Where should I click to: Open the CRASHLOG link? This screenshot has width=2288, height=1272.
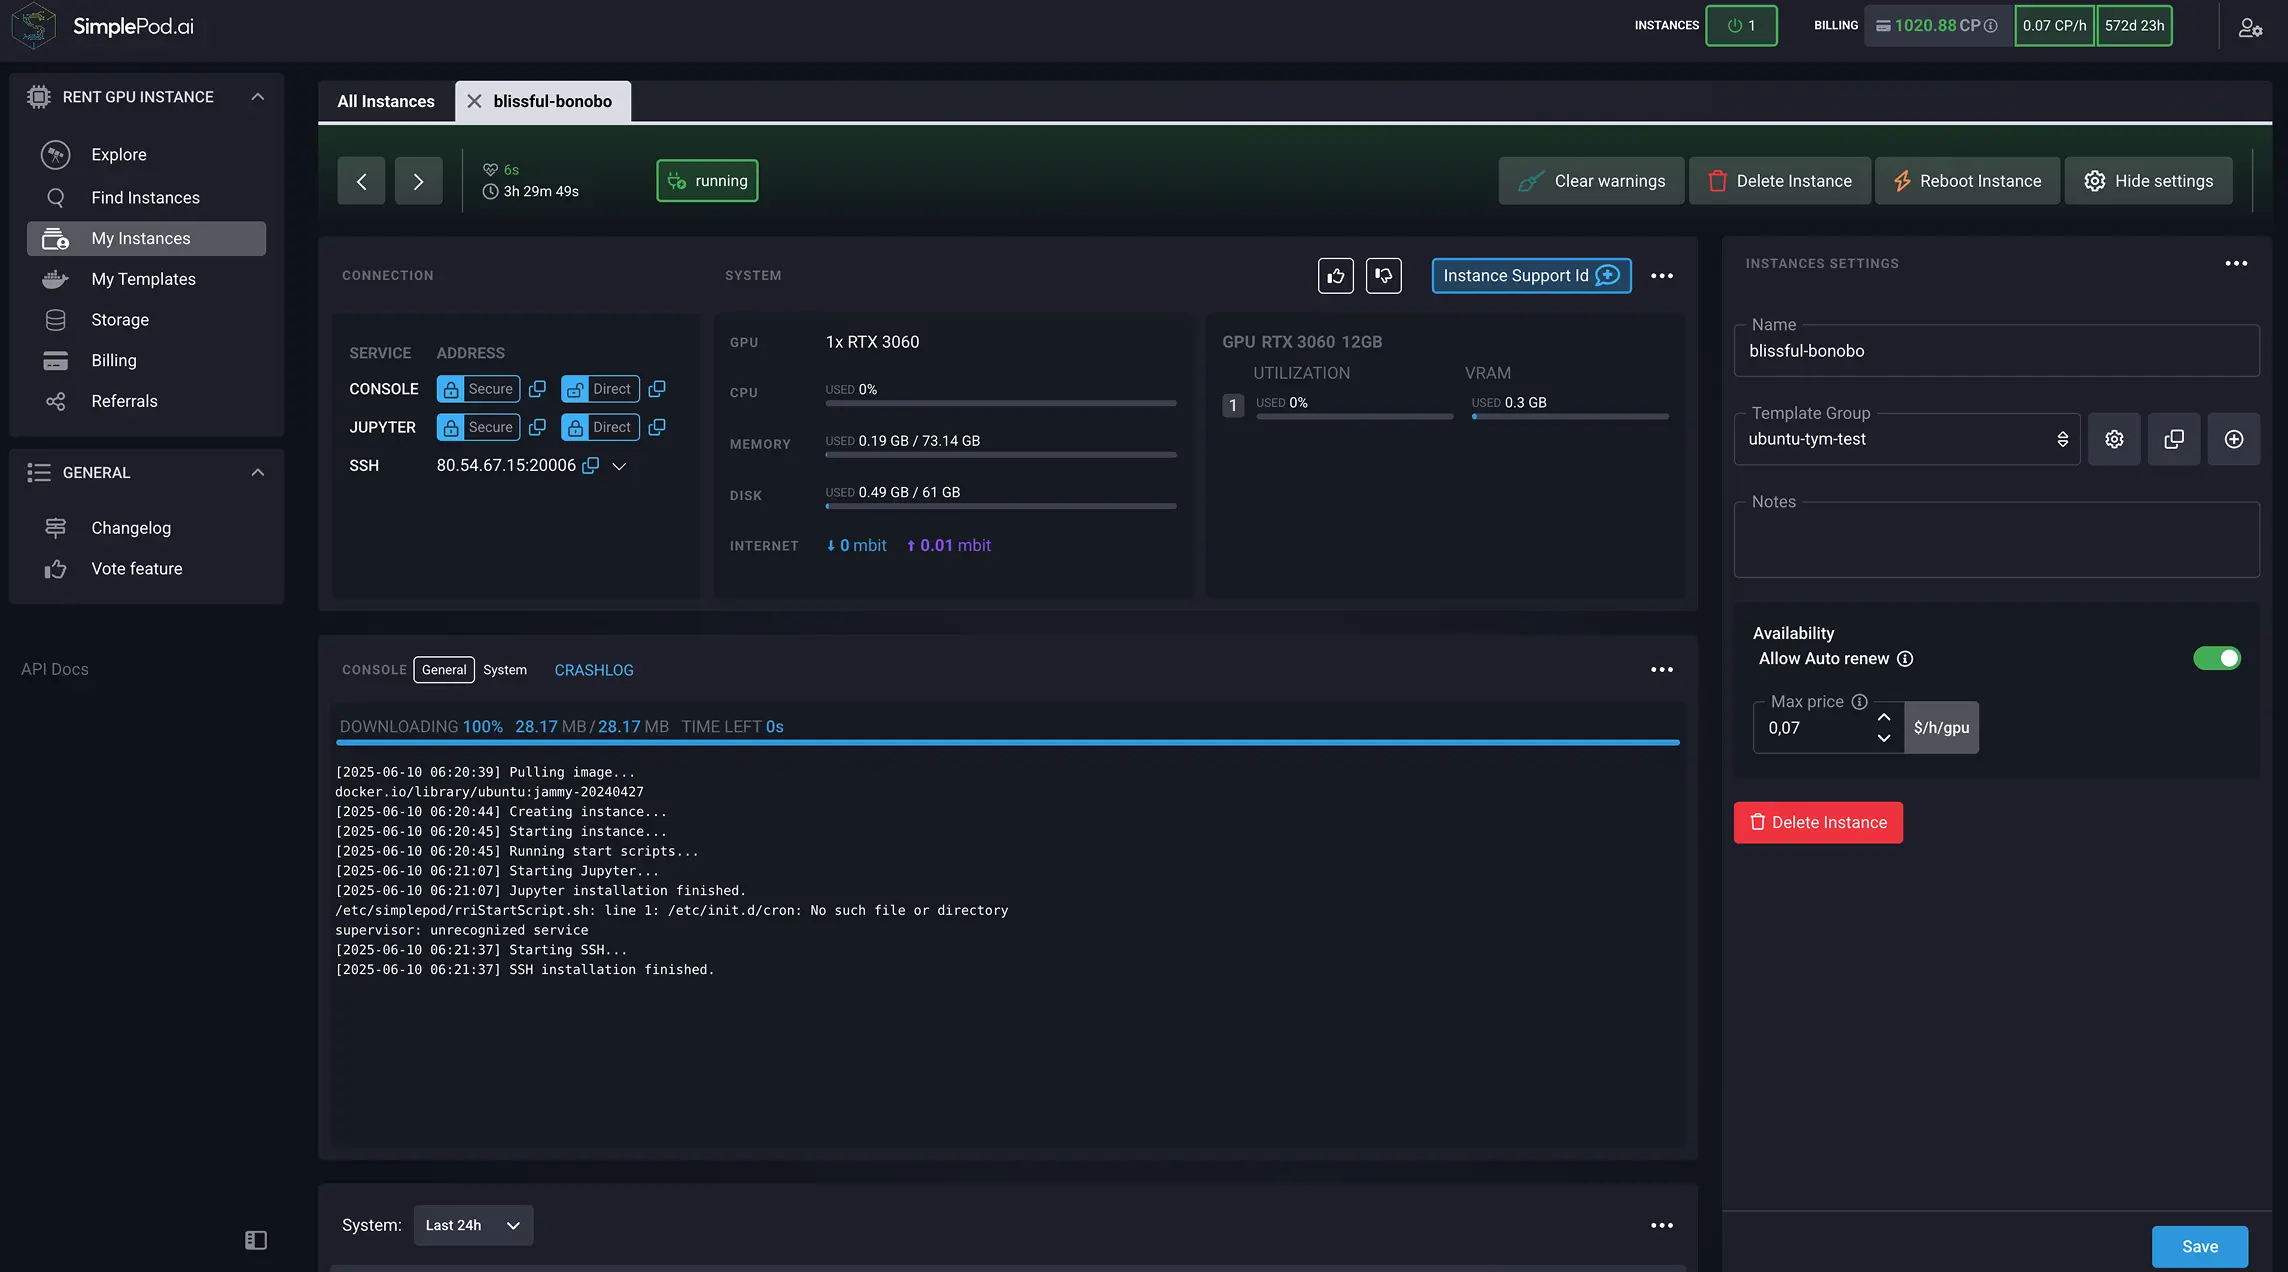point(594,670)
